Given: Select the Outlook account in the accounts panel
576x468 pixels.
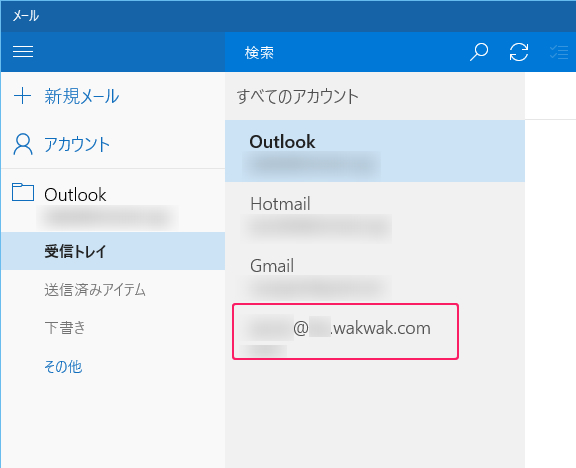Looking at the screenshot, I should point(375,151).
